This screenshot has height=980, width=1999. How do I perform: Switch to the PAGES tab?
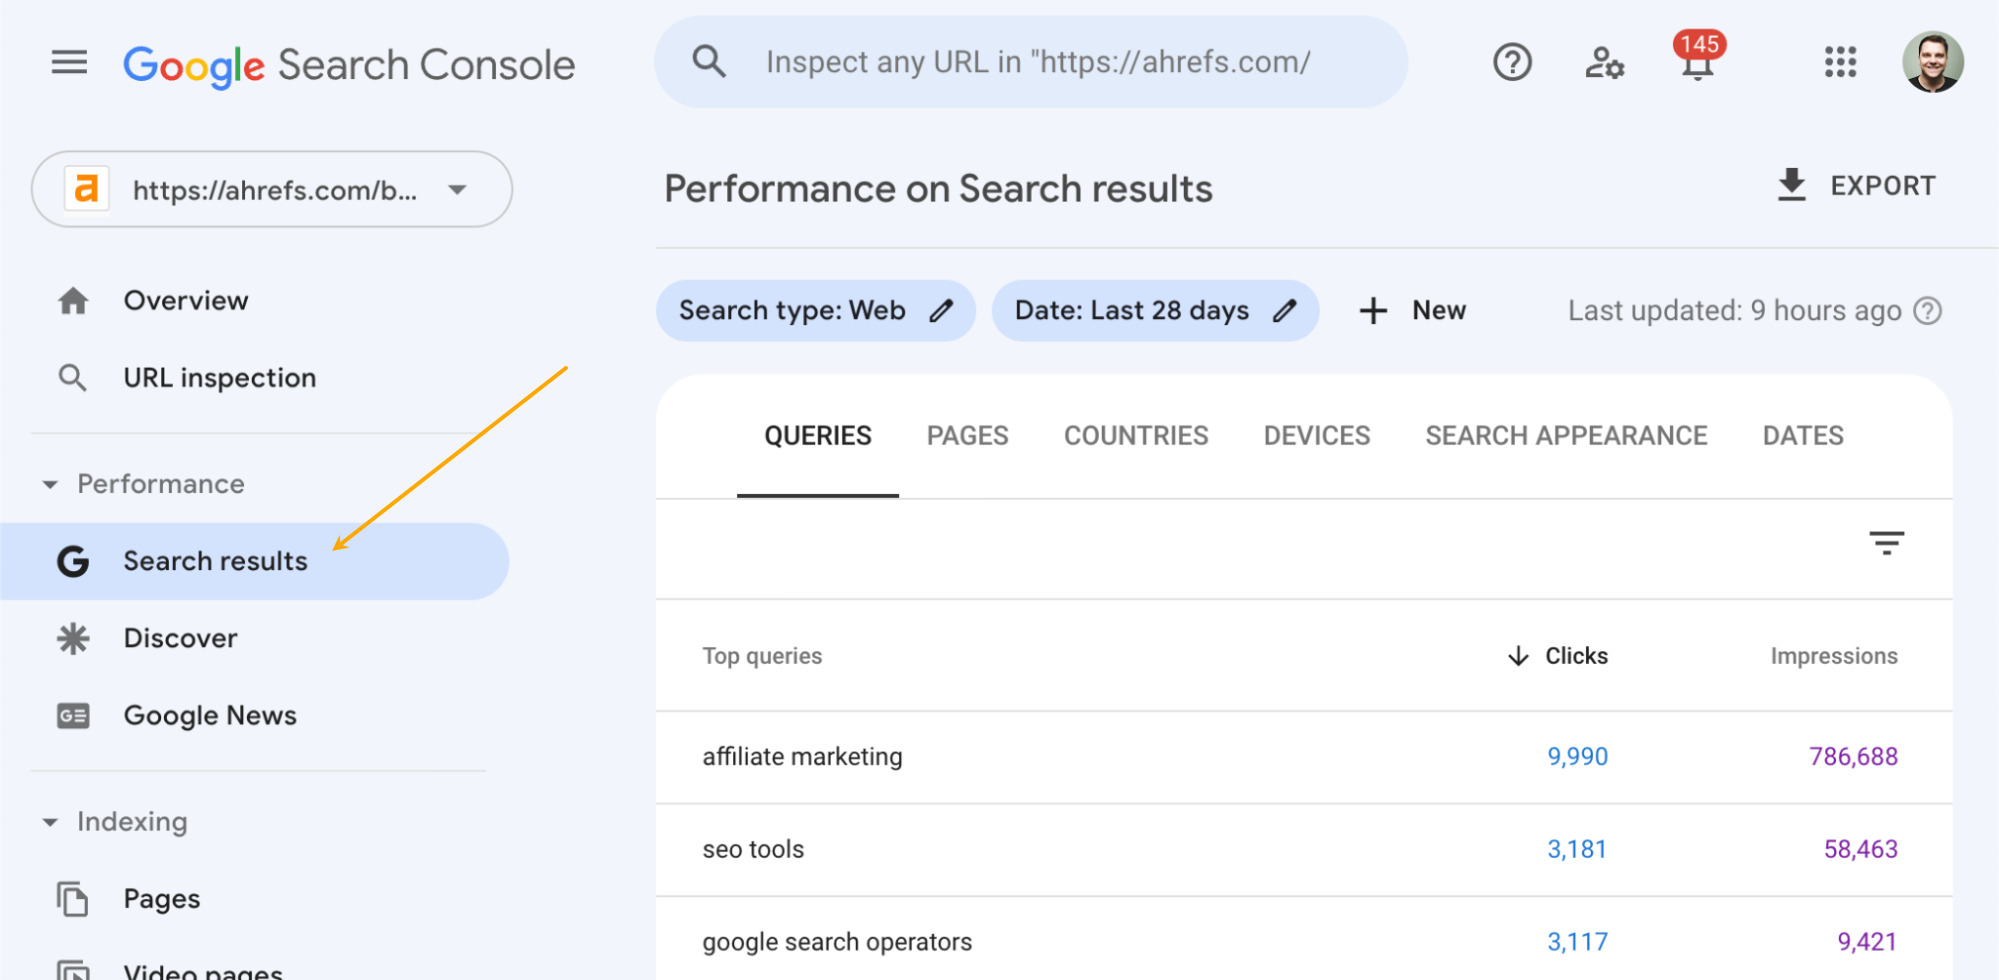pyautogui.click(x=966, y=435)
